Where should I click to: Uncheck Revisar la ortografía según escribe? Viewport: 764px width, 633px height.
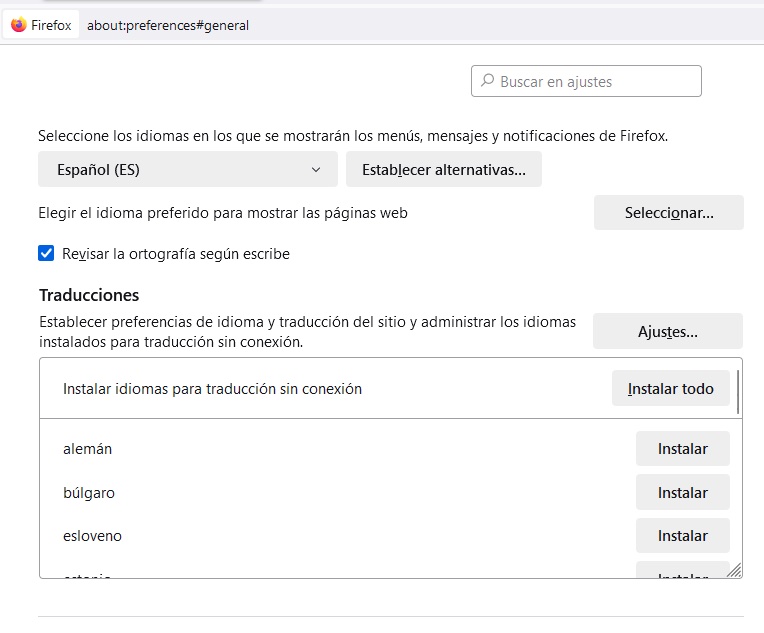pyautogui.click(x=46, y=253)
